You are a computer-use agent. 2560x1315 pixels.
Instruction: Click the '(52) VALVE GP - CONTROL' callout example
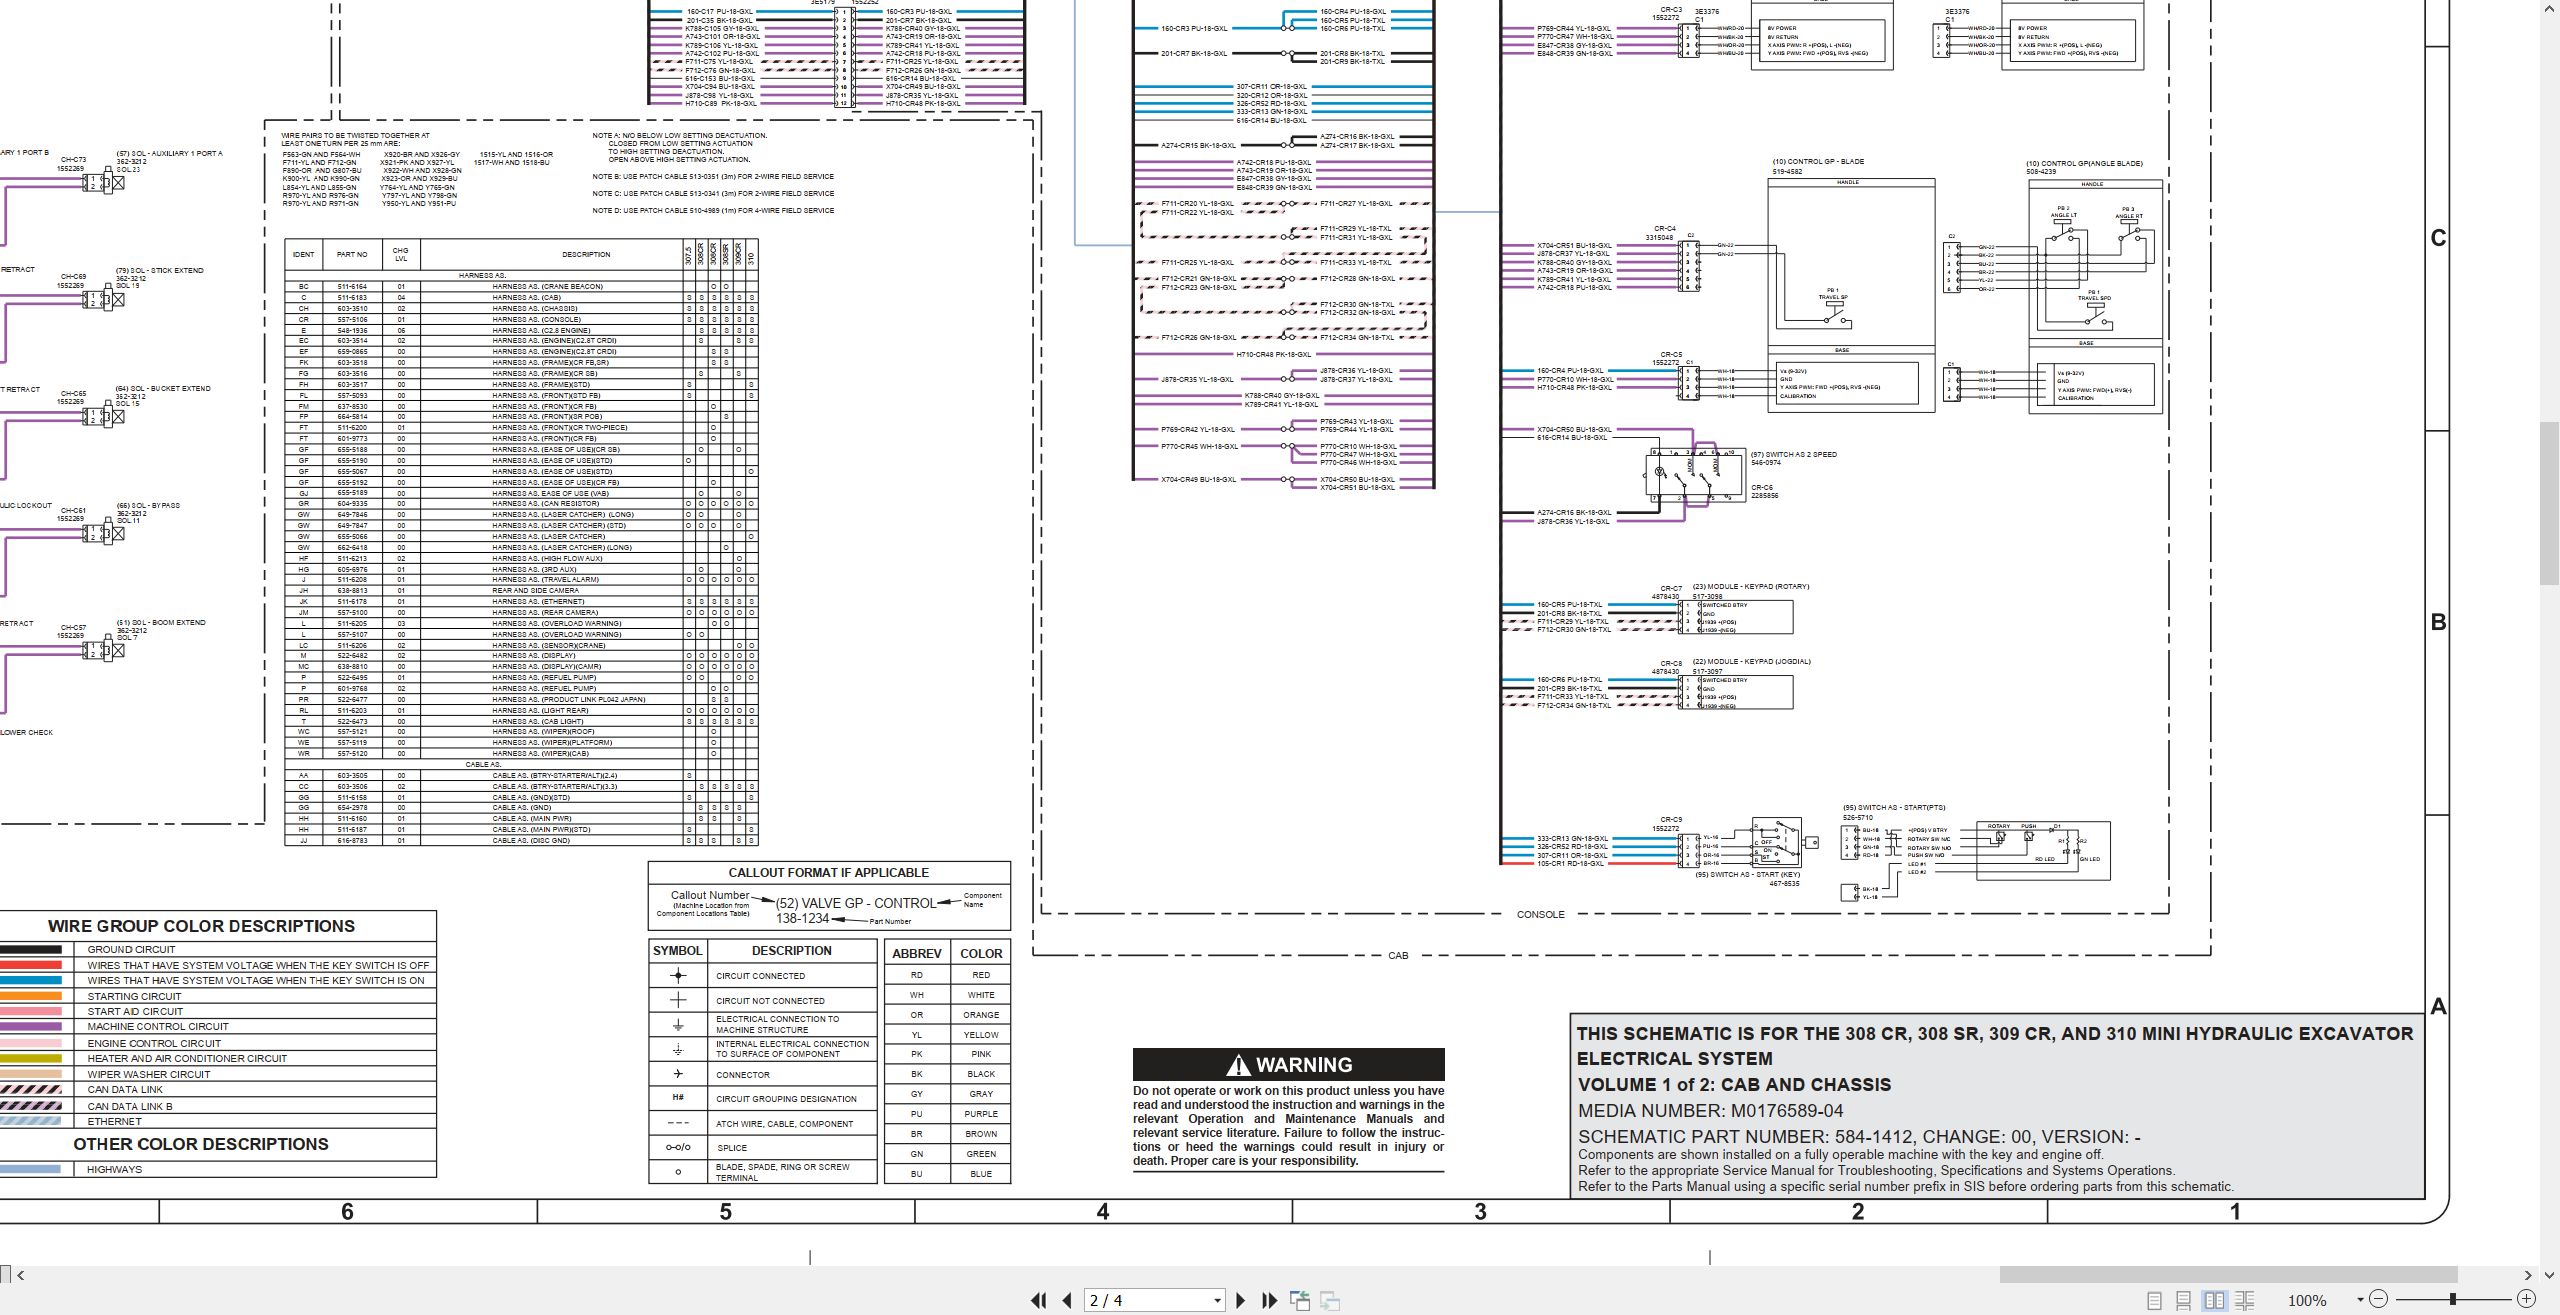pyautogui.click(x=855, y=903)
